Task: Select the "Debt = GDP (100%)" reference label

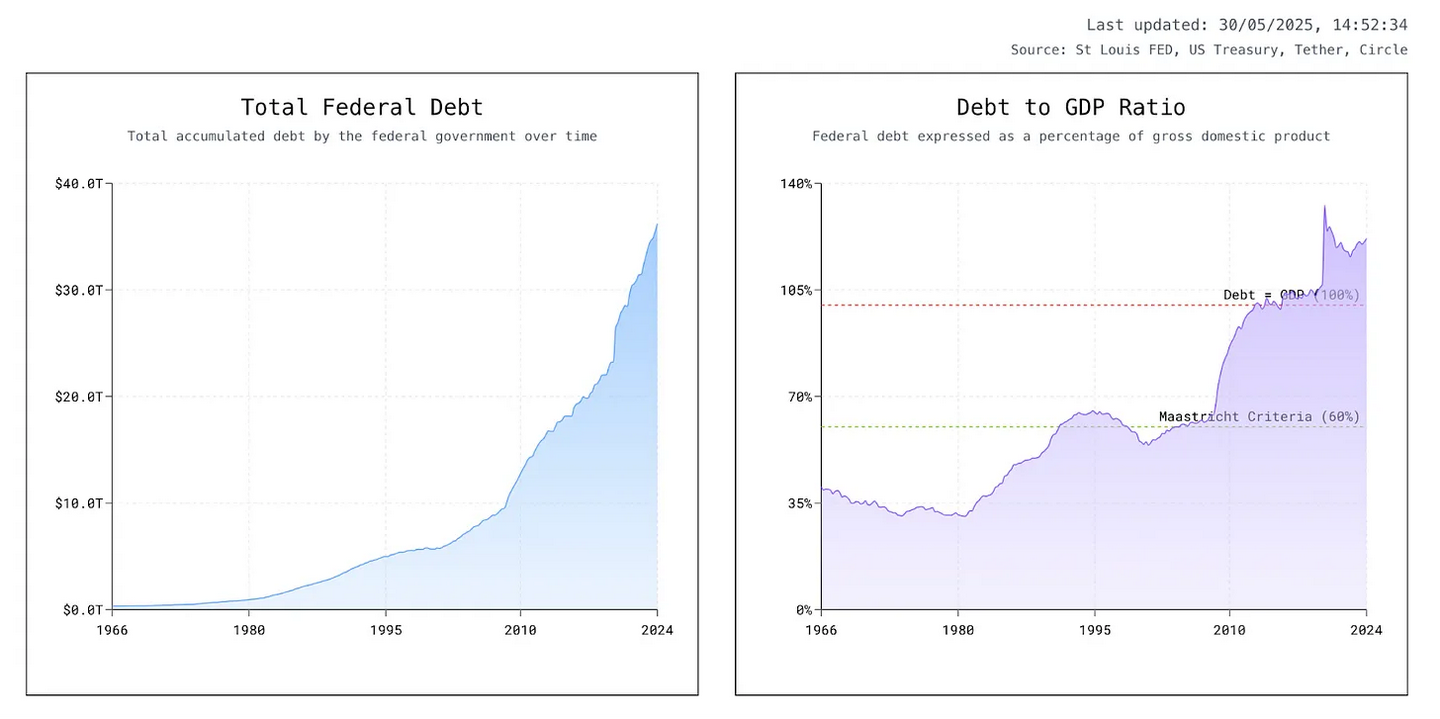Action: click(x=1291, y=295)
